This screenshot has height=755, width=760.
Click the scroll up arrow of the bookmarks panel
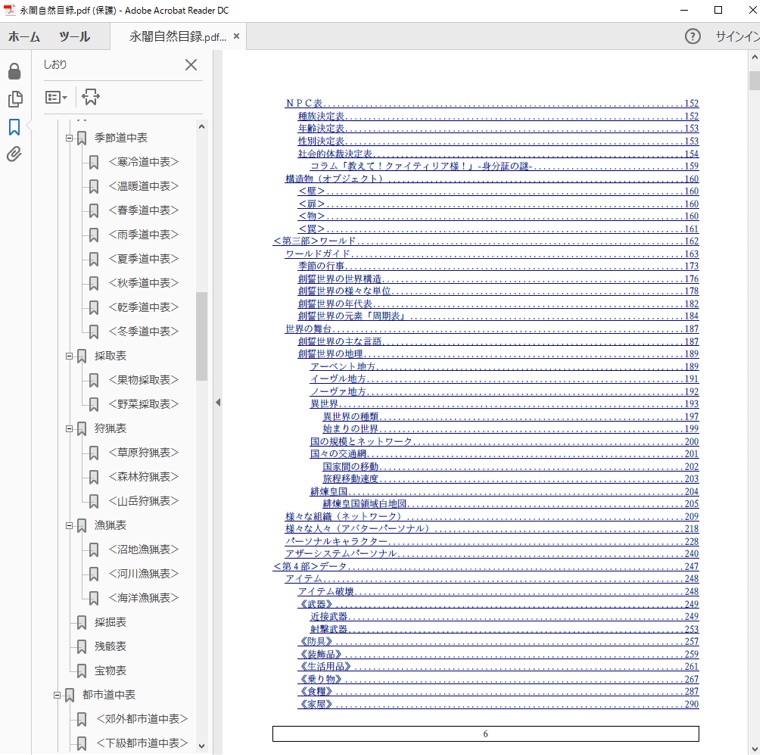pos(202,127)
